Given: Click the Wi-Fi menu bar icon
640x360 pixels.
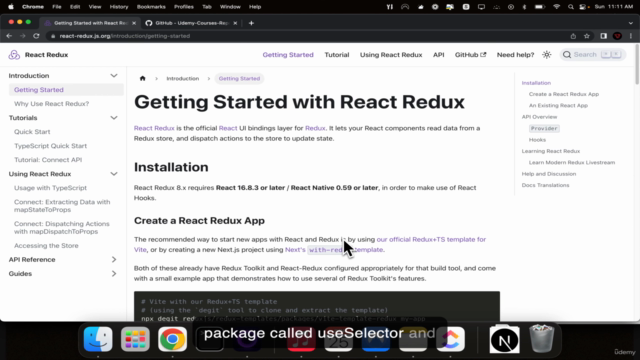Looking at the screenshot, I should [556, 7].
